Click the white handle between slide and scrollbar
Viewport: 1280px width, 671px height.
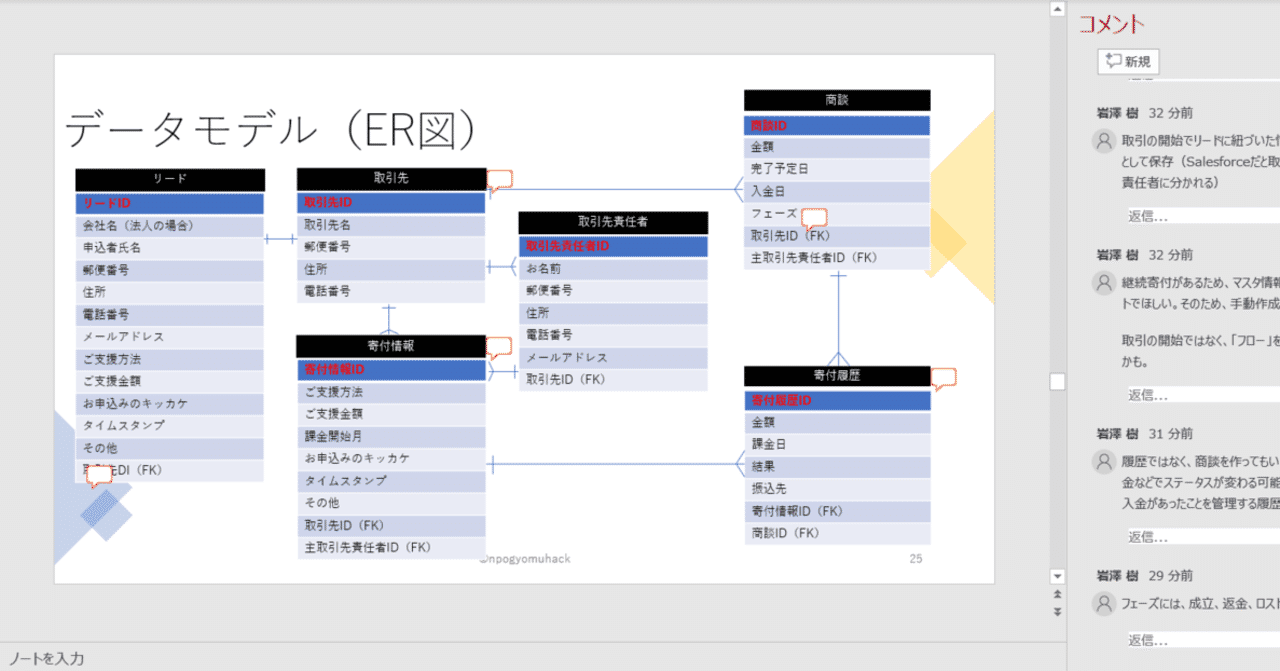tap(1057, 381)
